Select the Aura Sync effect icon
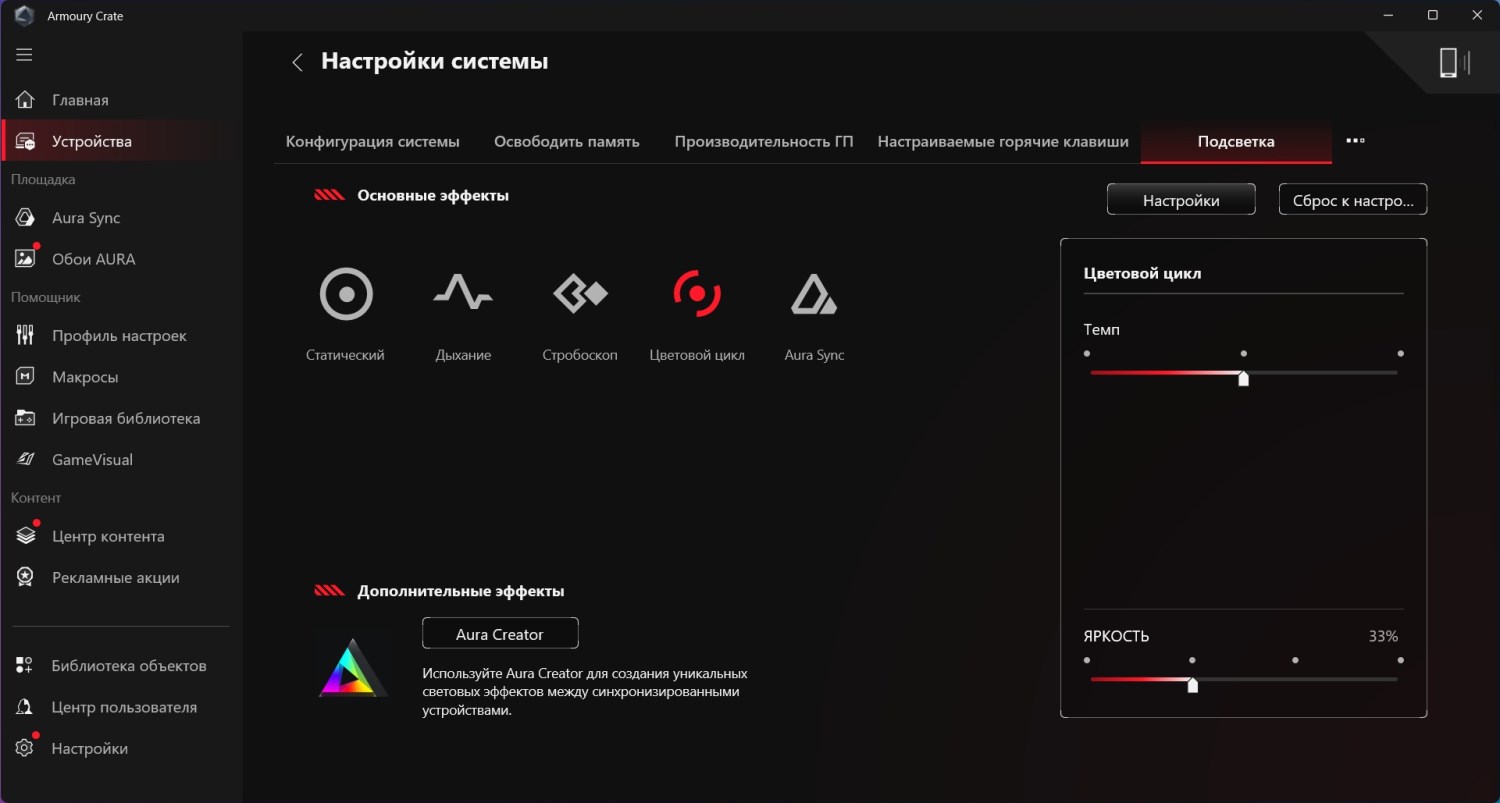1500x803 pixels. click(x=814, y=294)
